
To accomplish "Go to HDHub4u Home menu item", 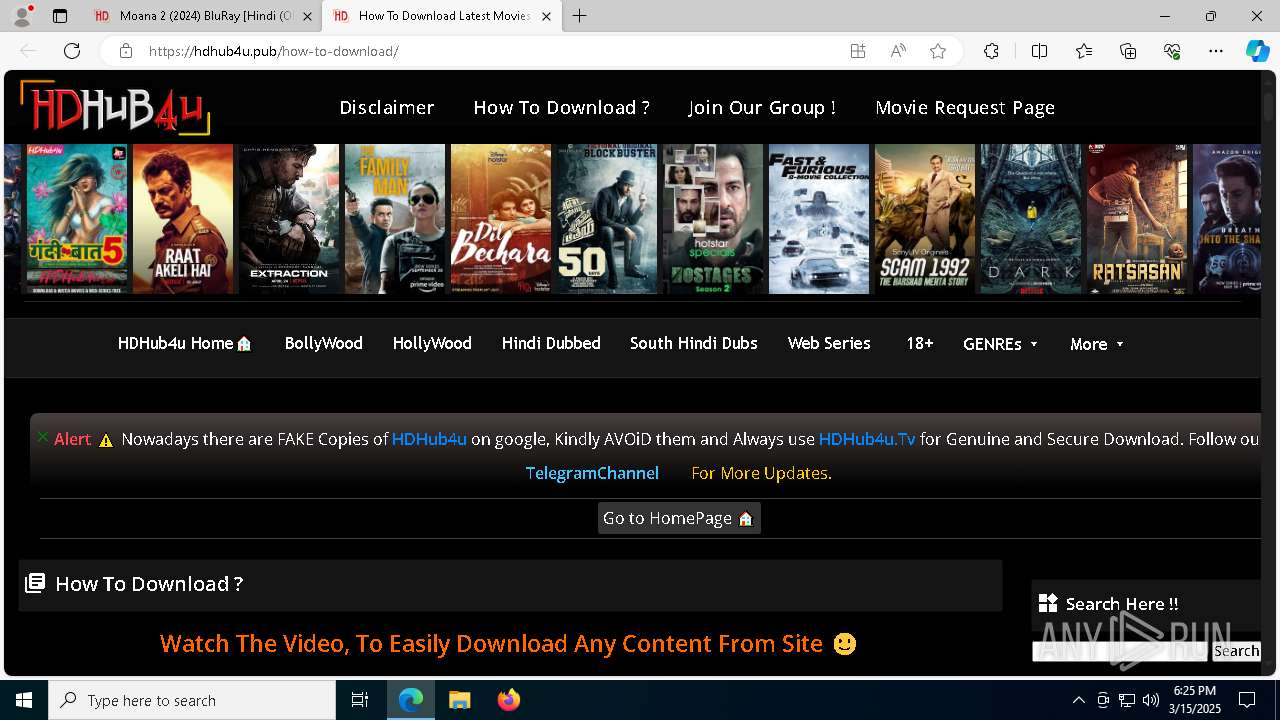I will [x=185, y=343].
